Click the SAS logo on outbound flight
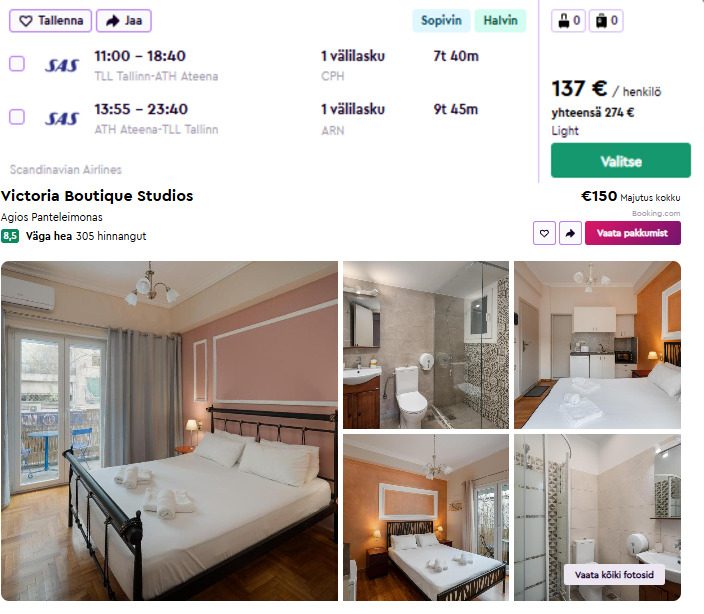This screenshot has height=614, width=704. (62, 66)
